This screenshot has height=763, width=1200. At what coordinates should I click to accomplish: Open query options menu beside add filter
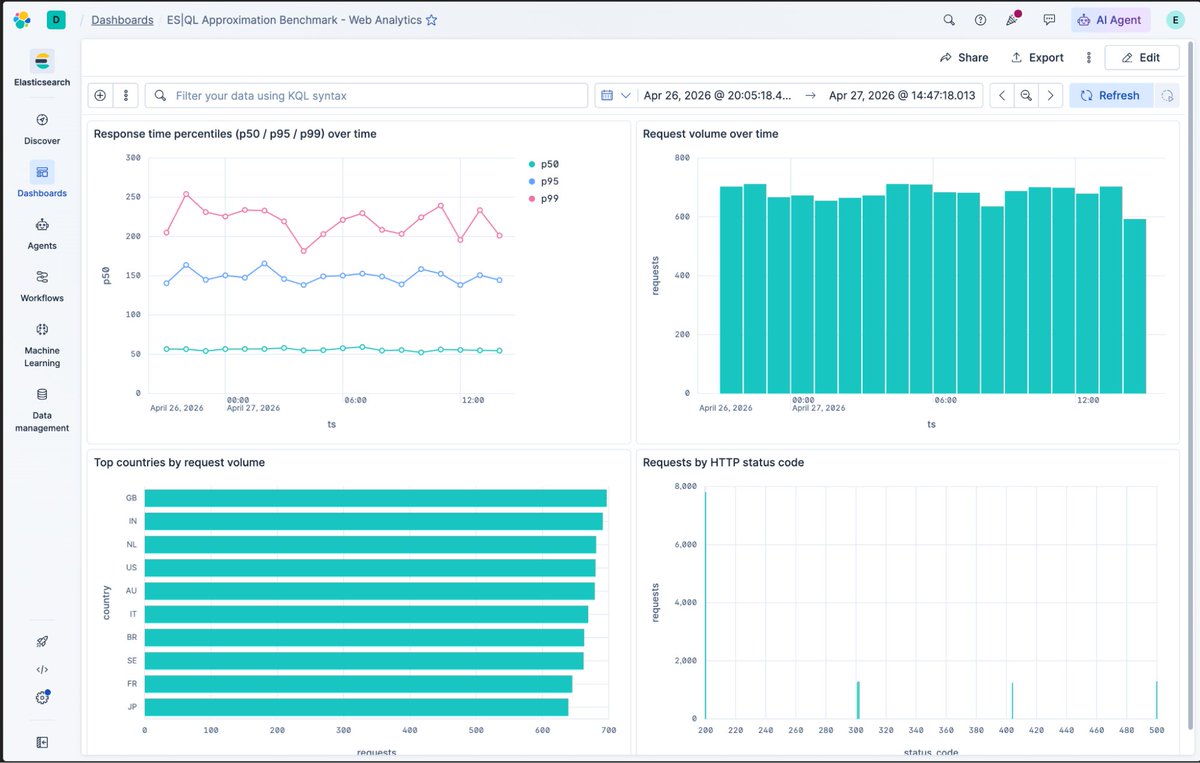(126, 95)
